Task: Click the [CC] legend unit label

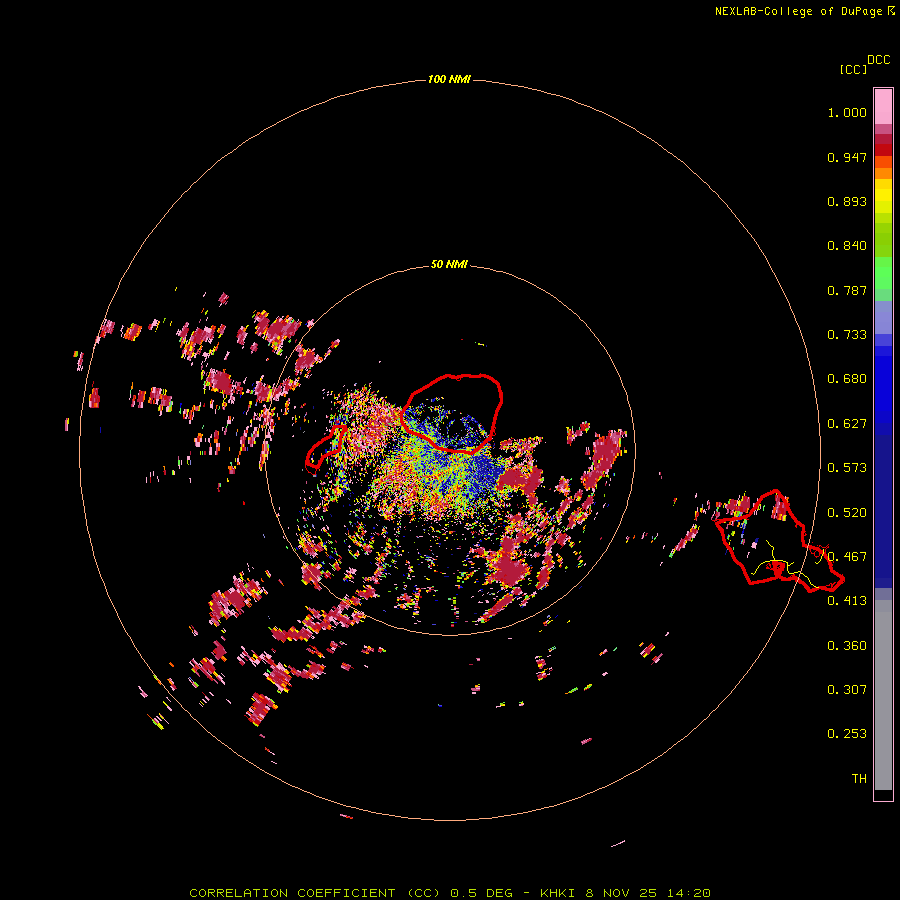Action: point(853,69)
